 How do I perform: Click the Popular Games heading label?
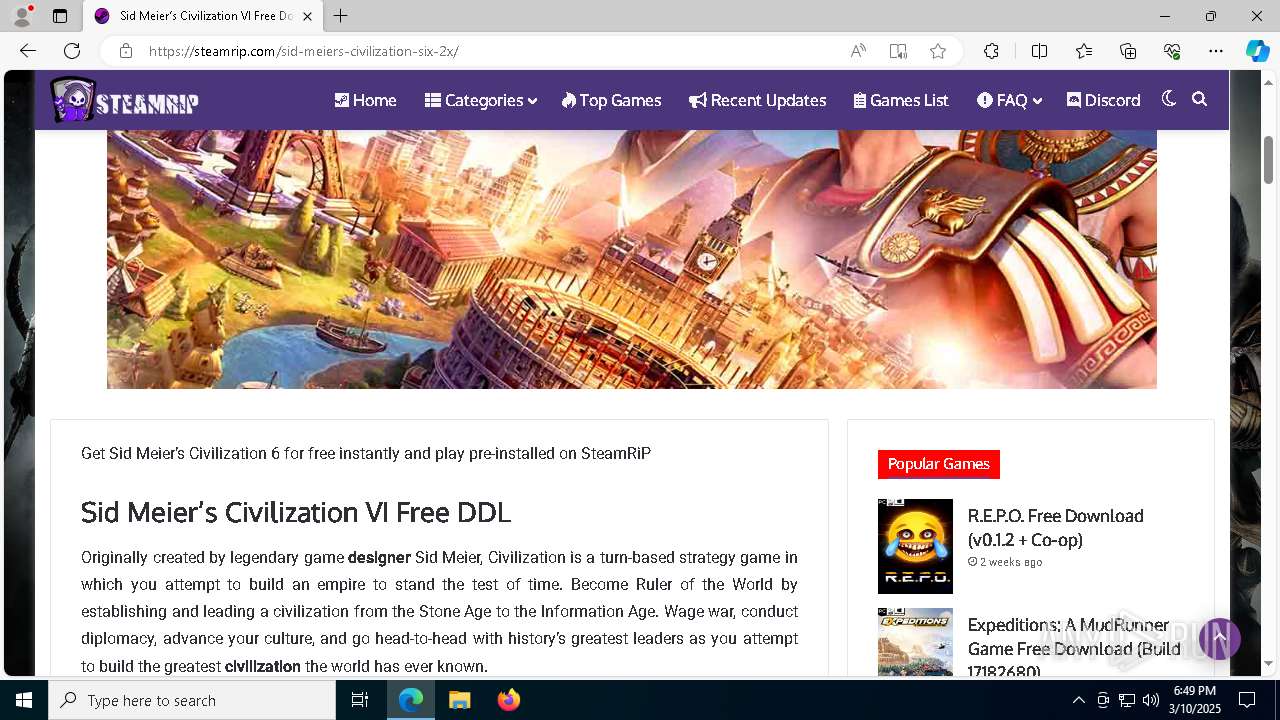pyautogui.click(x=939, y=464)
